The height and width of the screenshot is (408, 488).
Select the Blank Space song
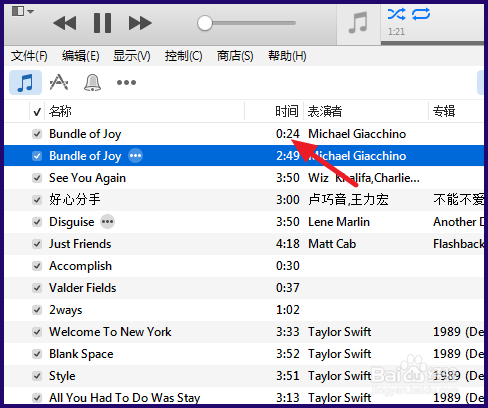pyautogui.click(x=81, y=354)
